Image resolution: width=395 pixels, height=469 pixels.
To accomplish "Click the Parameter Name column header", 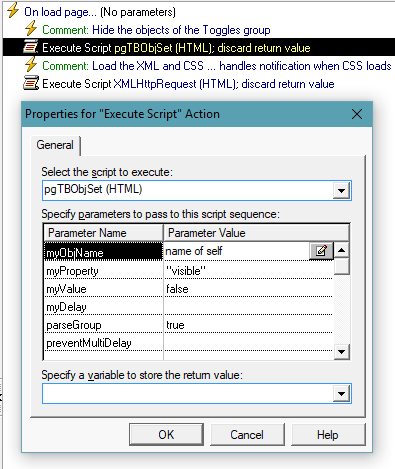I will click(103, 233).
